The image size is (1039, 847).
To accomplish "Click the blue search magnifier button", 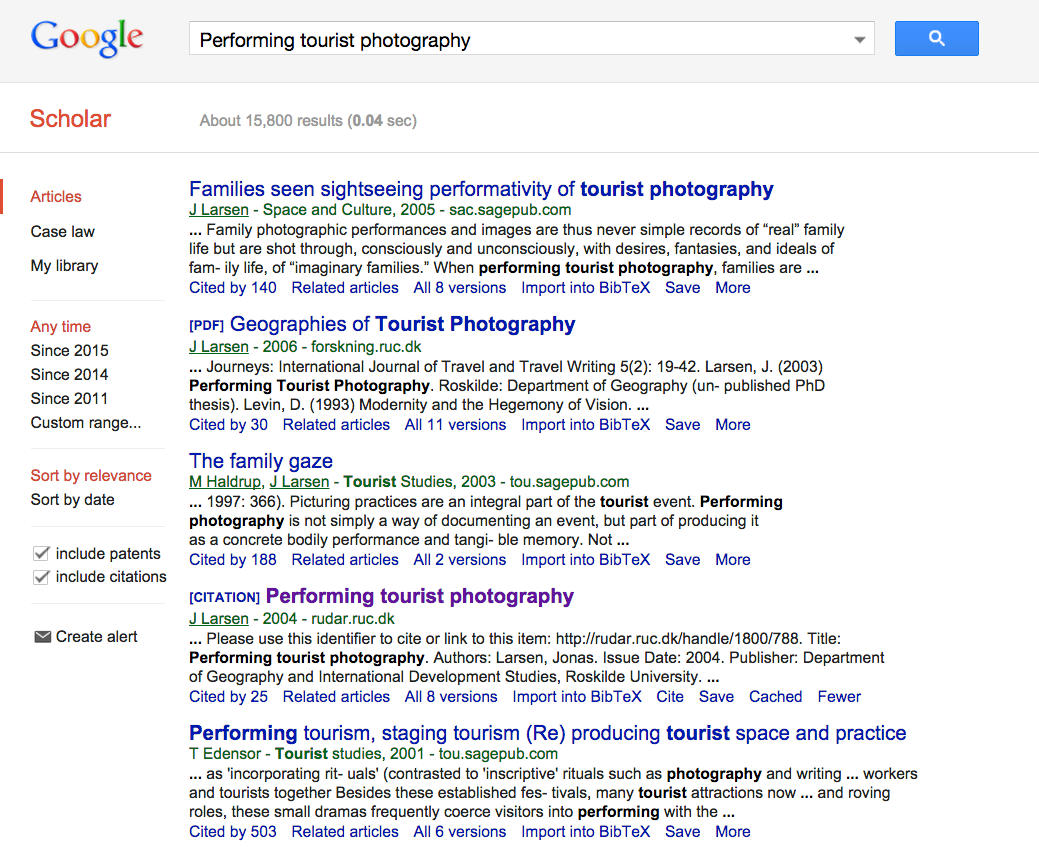I will (935, 38).
